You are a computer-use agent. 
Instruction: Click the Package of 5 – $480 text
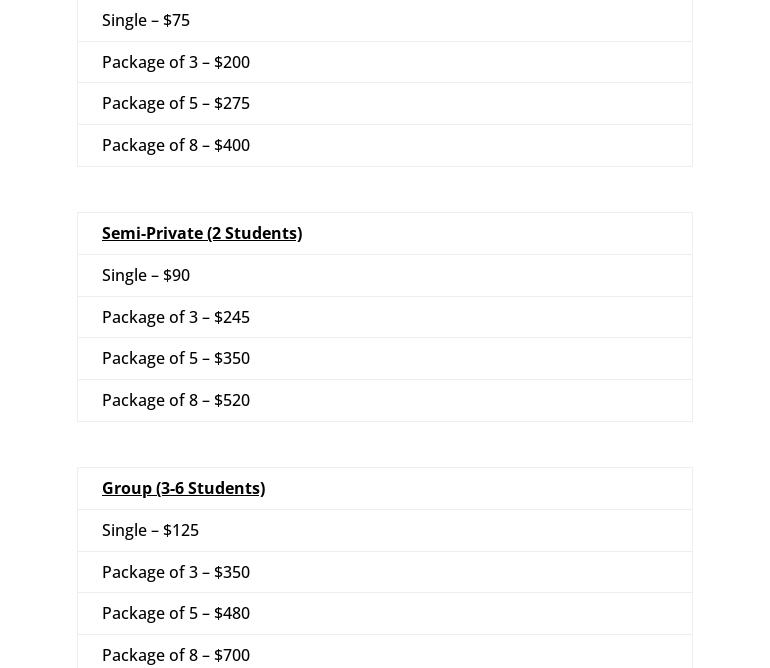(x=176, y=613)
